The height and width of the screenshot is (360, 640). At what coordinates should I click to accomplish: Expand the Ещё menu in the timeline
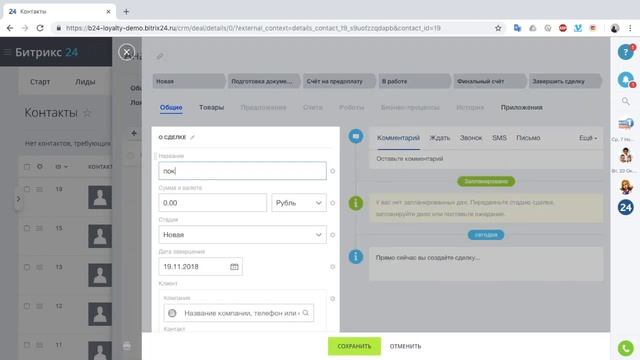click(588, 138)
